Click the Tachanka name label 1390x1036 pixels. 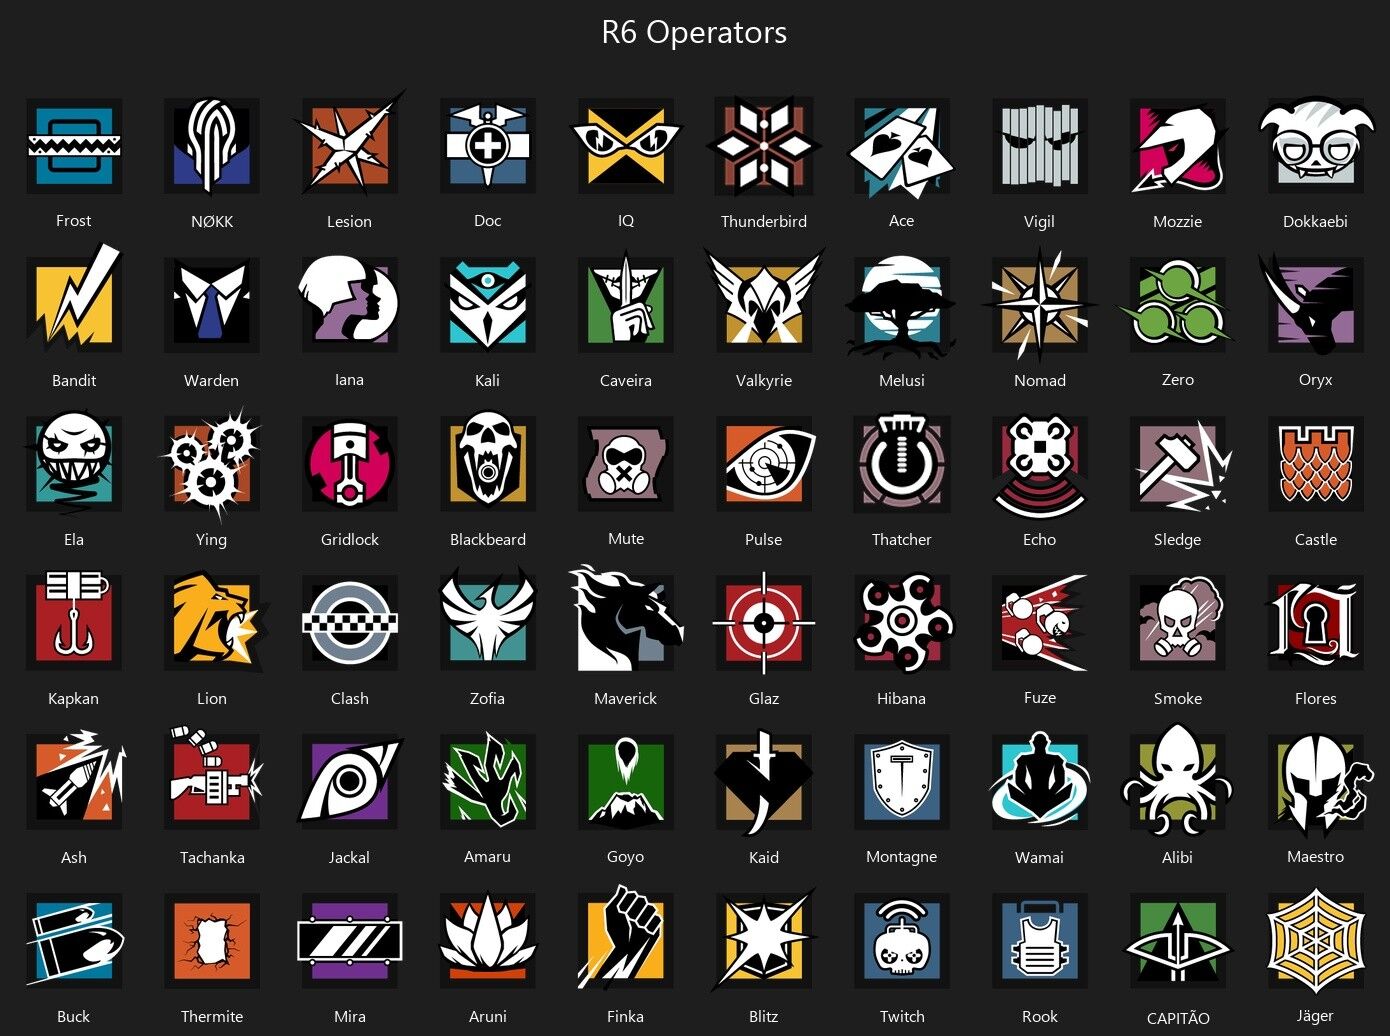212,857
